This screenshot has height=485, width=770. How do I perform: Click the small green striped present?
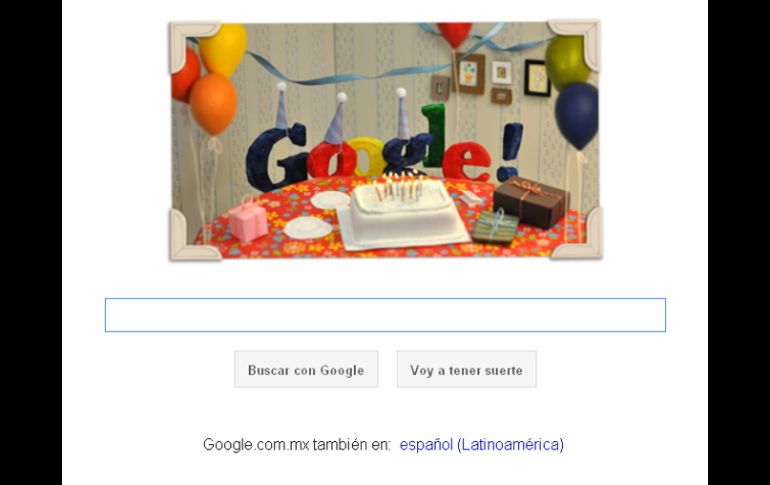[495, 227]
